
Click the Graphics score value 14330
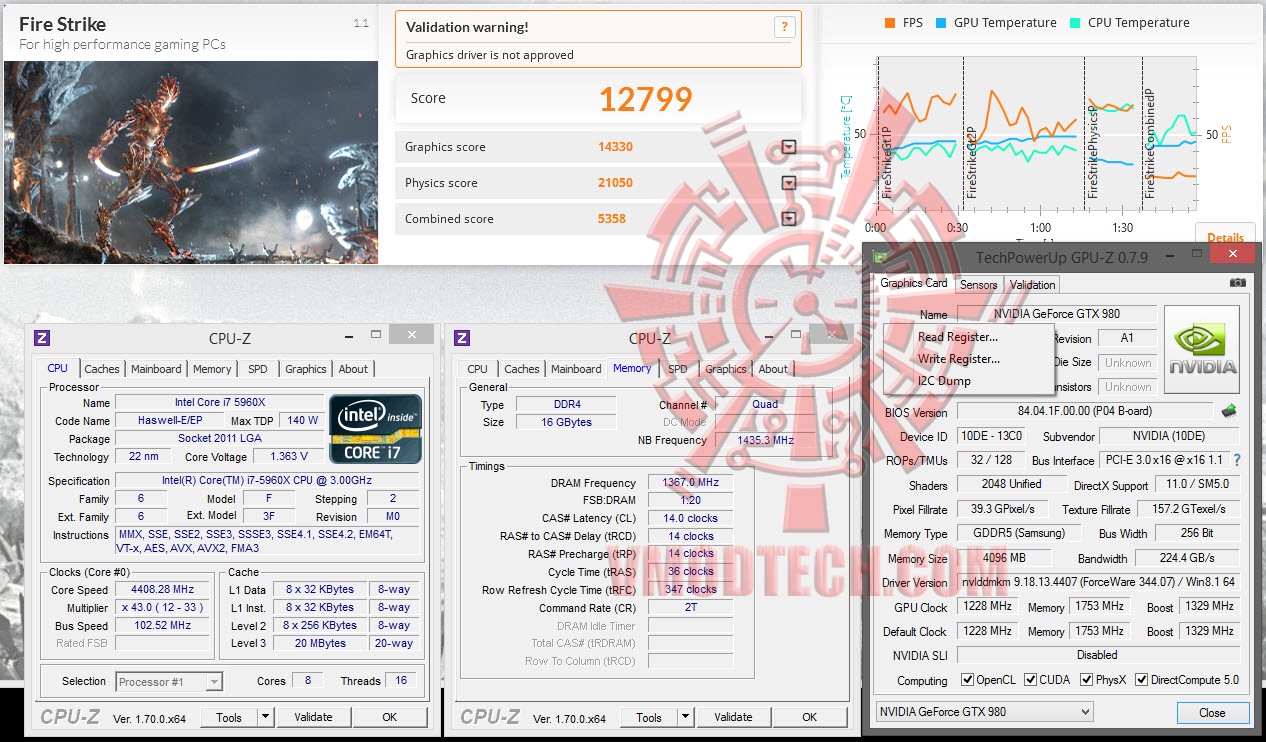tap(616, 147)
